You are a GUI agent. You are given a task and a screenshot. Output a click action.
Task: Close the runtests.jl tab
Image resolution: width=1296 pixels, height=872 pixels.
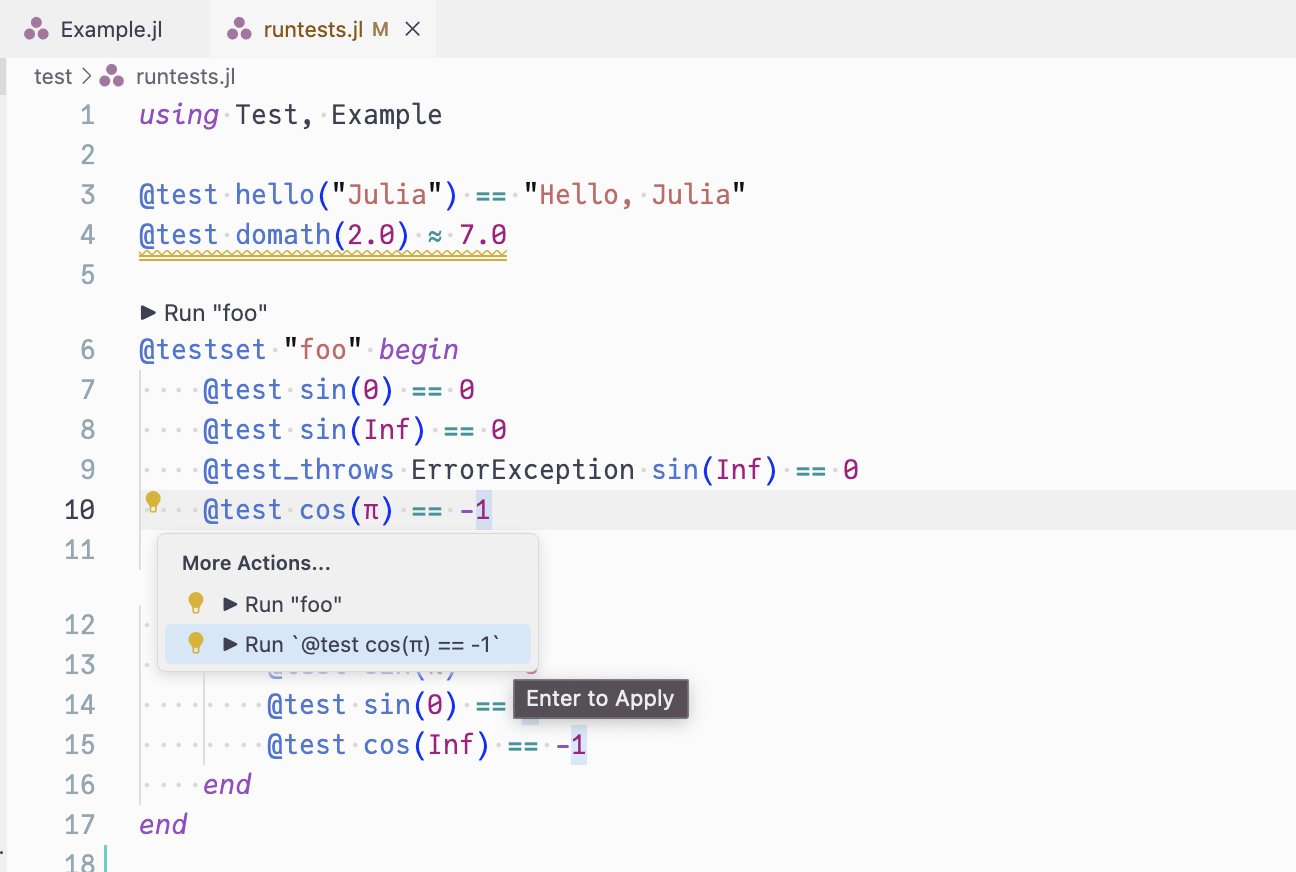(x=412, y=28)
